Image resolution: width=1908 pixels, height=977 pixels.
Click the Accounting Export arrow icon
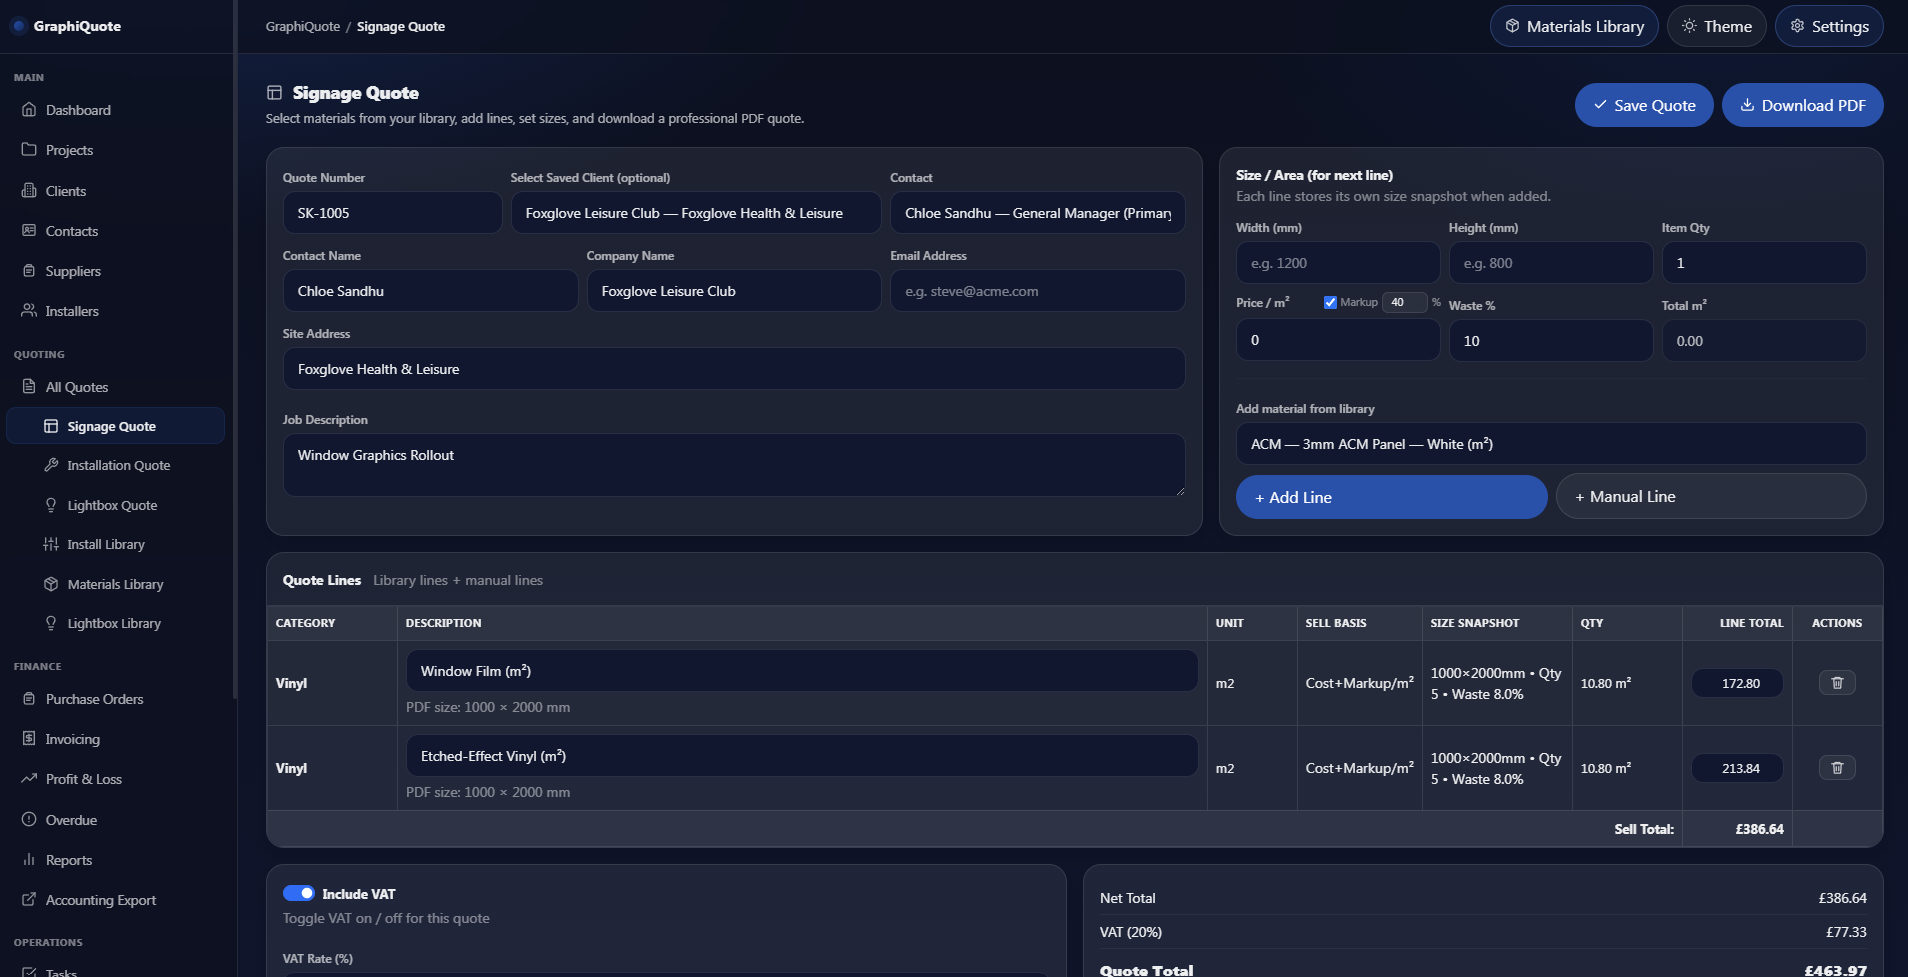29,900
